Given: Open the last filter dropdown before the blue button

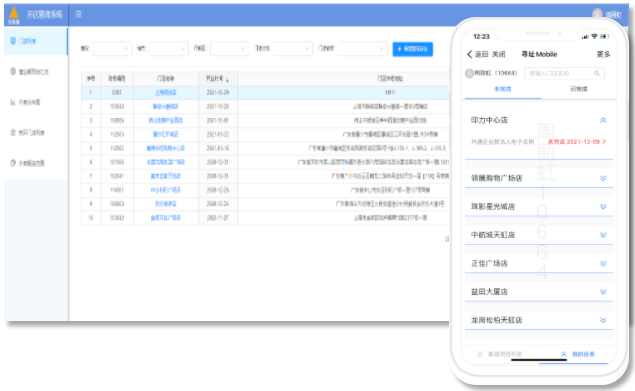Looking at the screenshot, I should 363,49.
